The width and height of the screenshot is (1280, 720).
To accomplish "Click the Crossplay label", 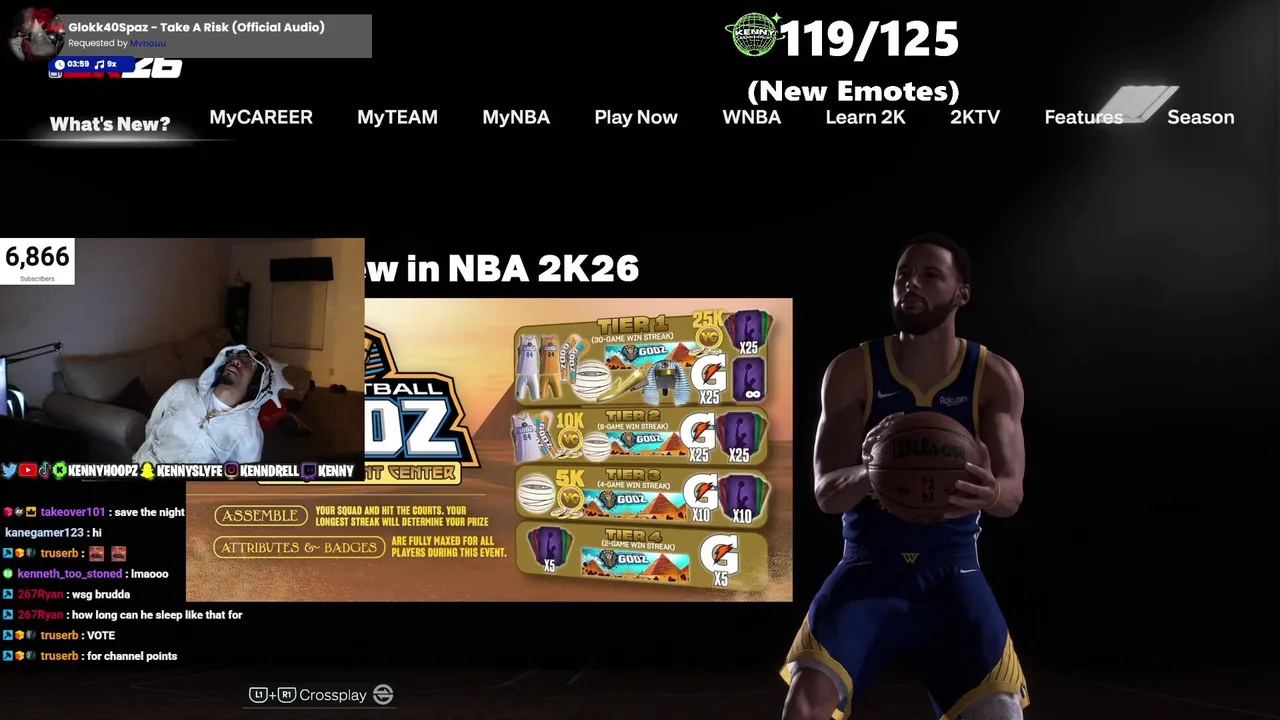I will click(x=333, y=695).
